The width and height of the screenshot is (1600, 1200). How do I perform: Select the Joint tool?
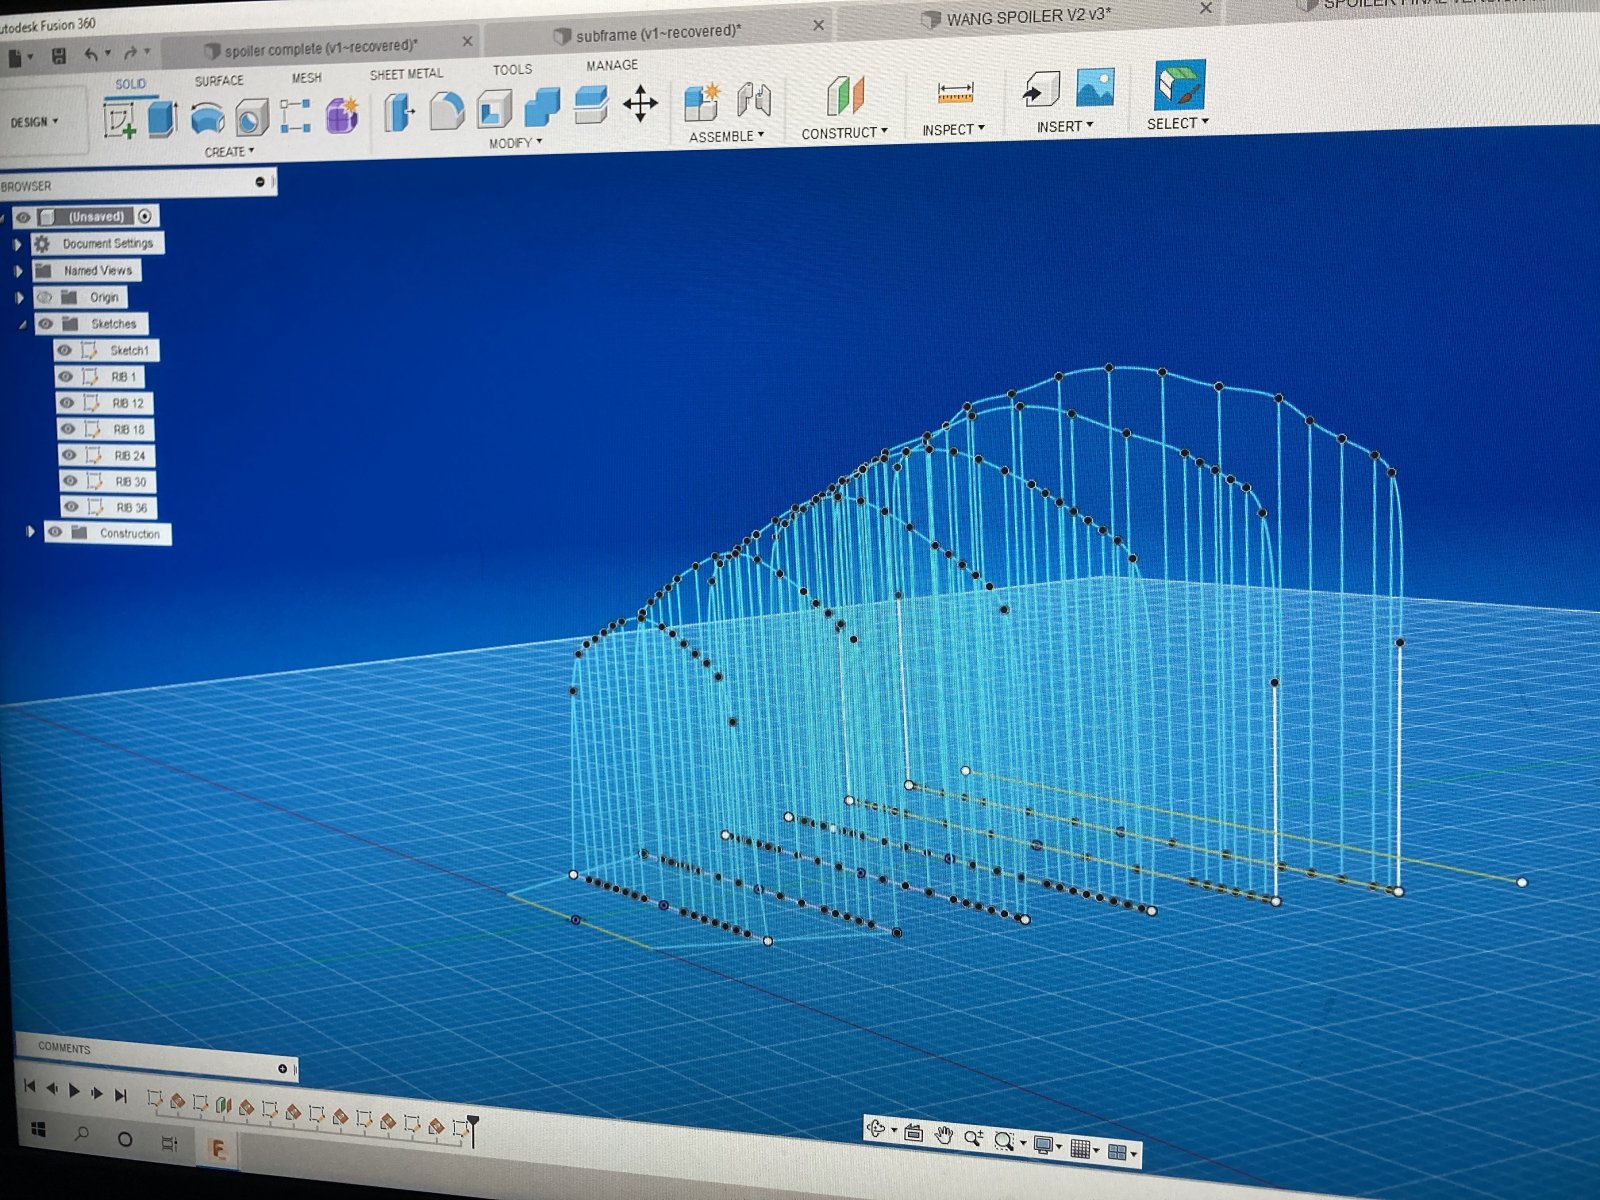[754, 100]
